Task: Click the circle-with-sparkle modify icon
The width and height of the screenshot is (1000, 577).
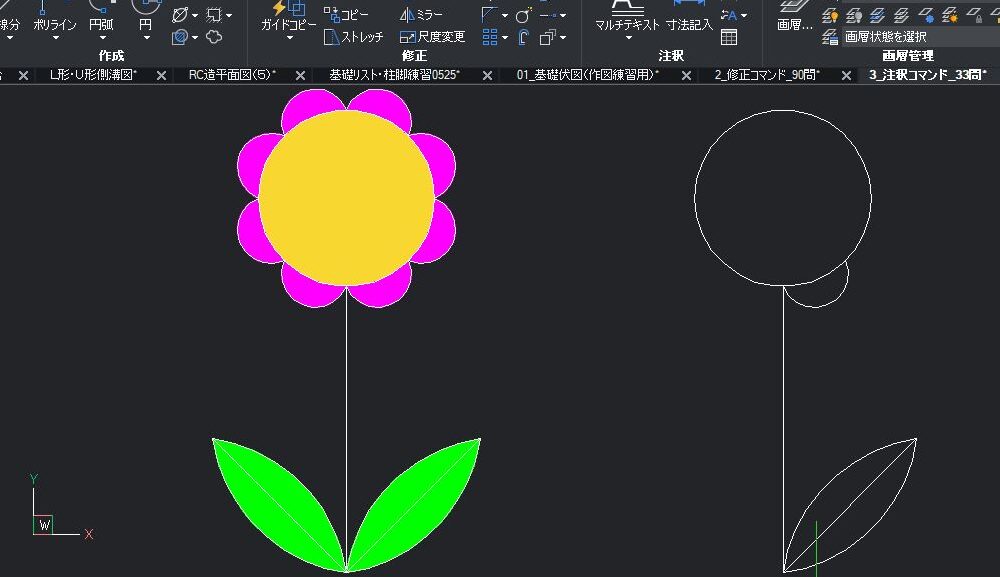Action: tap(524, 15)
